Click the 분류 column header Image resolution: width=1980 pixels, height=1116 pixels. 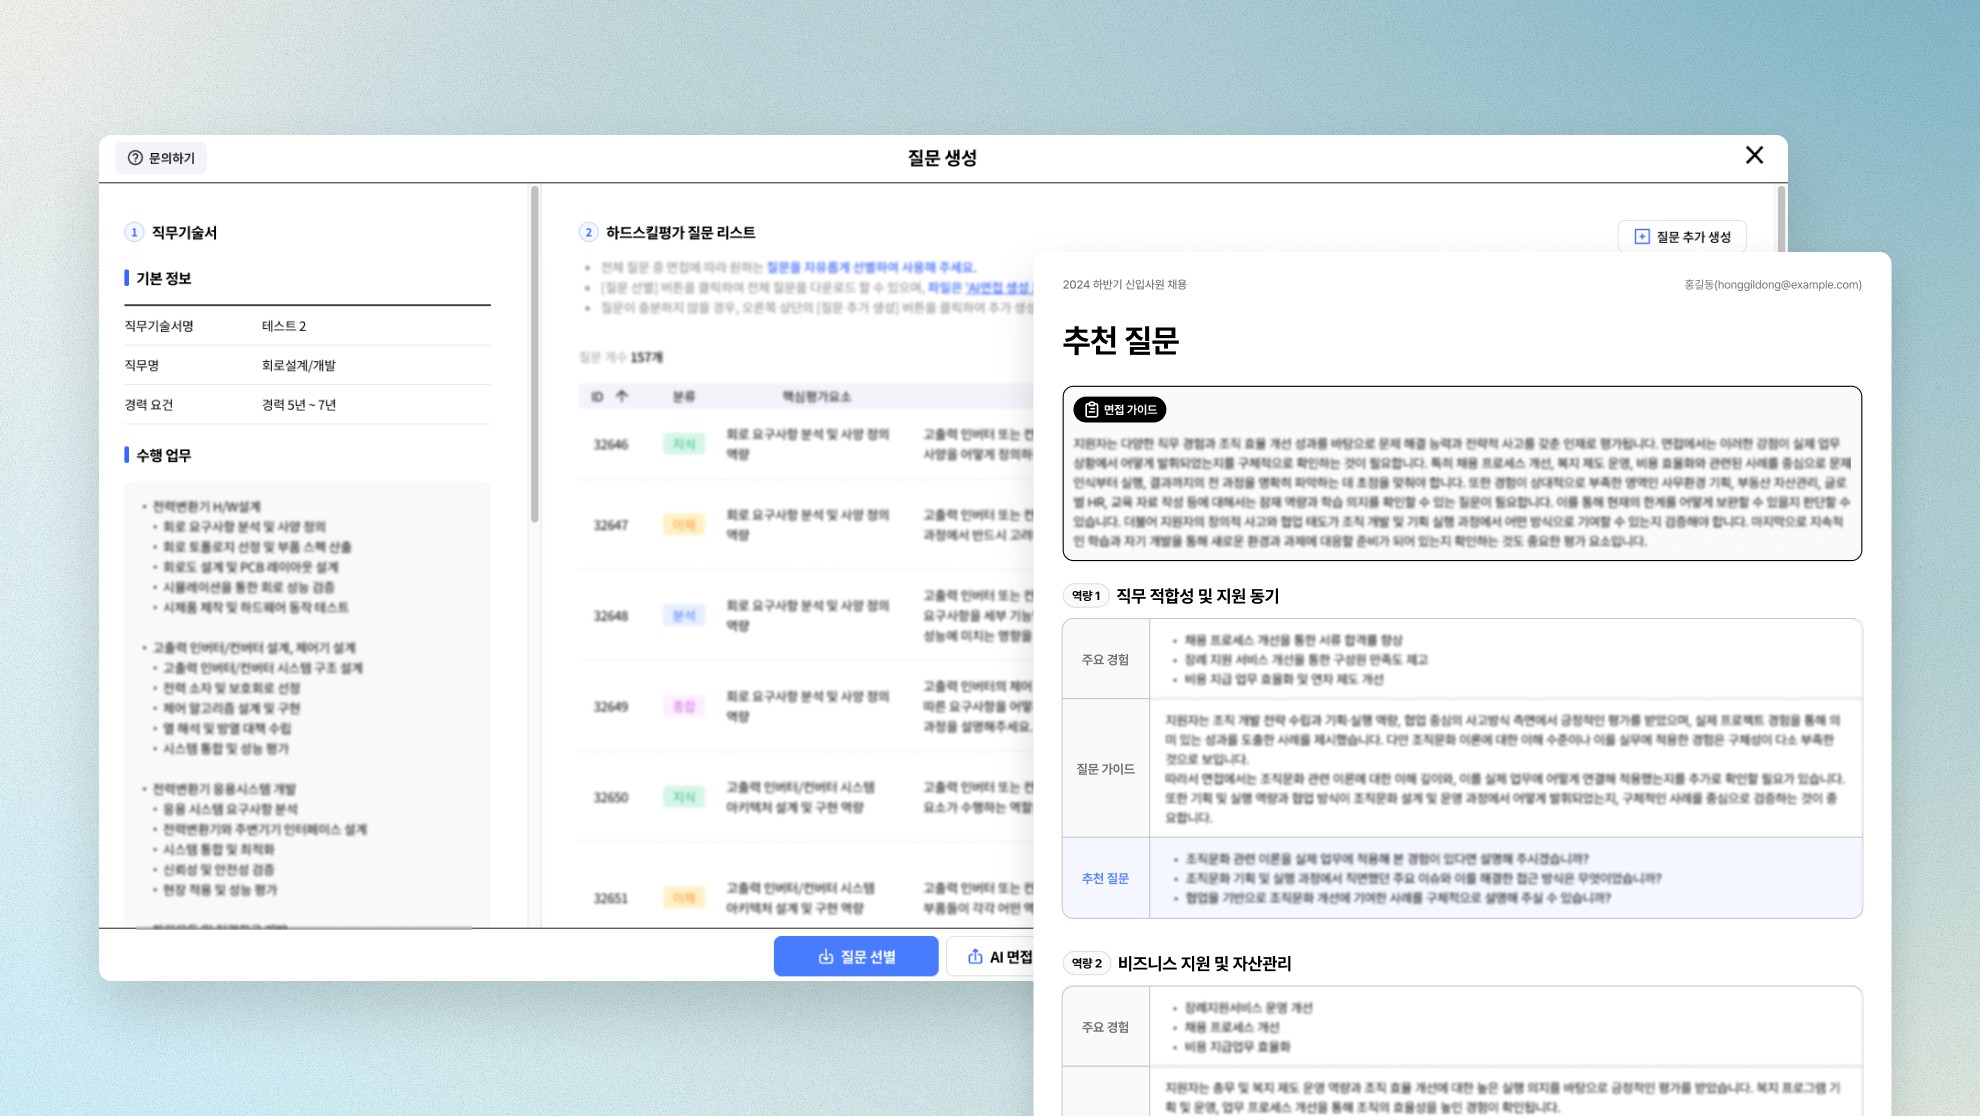pos(684,397)
